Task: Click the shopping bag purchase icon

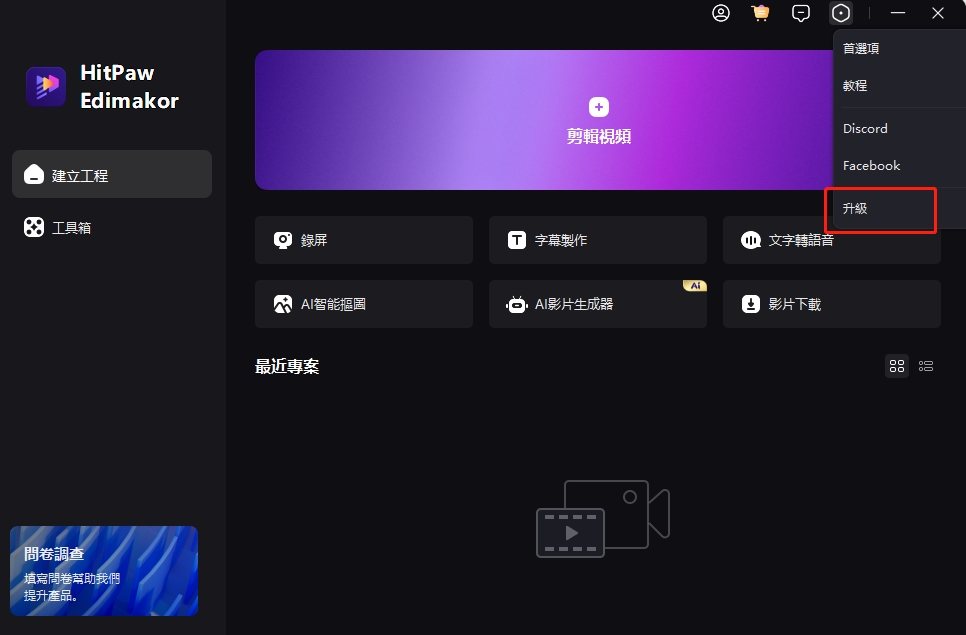Action: click(760, 13)
